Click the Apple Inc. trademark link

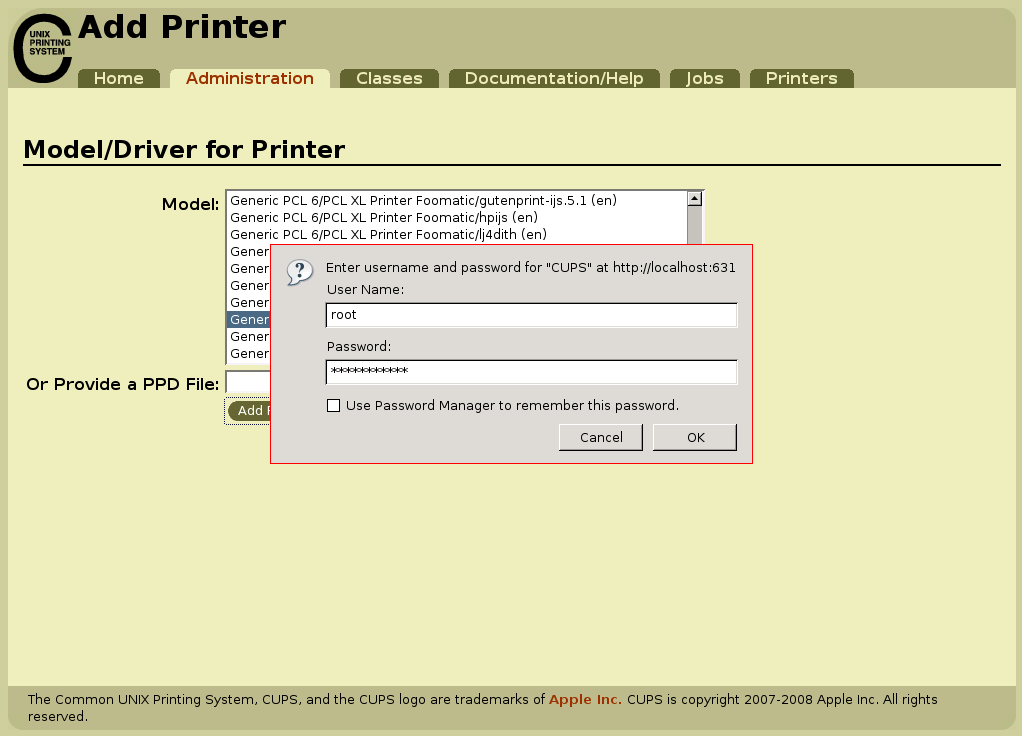585,700
